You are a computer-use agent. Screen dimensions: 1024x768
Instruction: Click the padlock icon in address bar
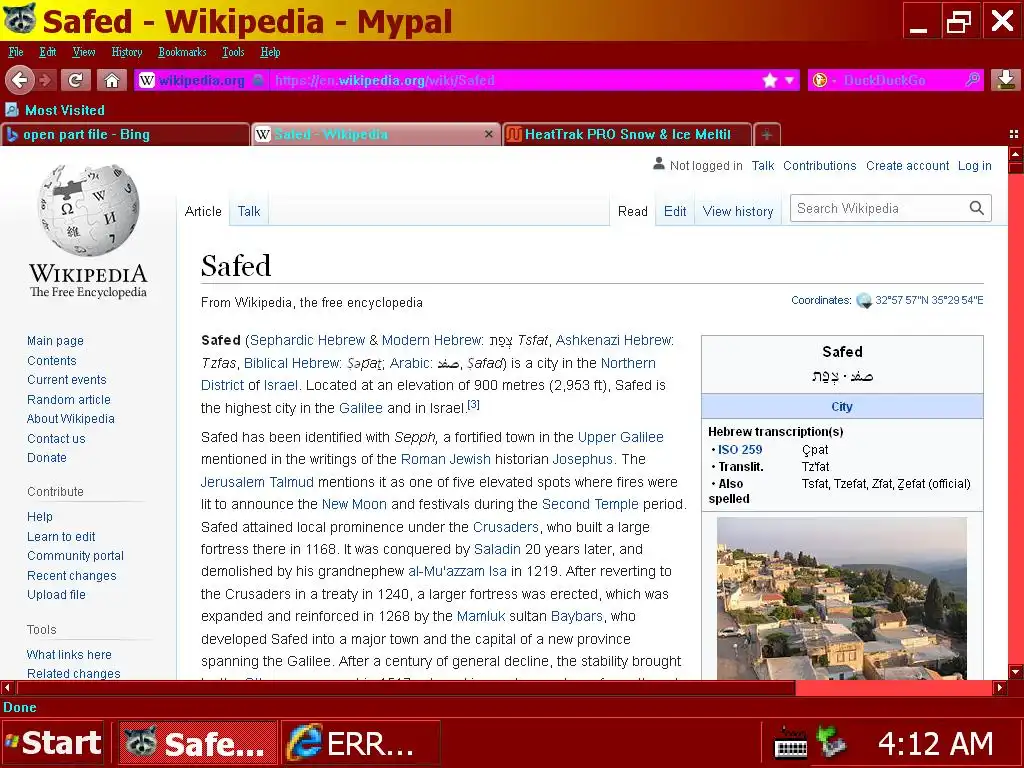[x=259, y=80]
